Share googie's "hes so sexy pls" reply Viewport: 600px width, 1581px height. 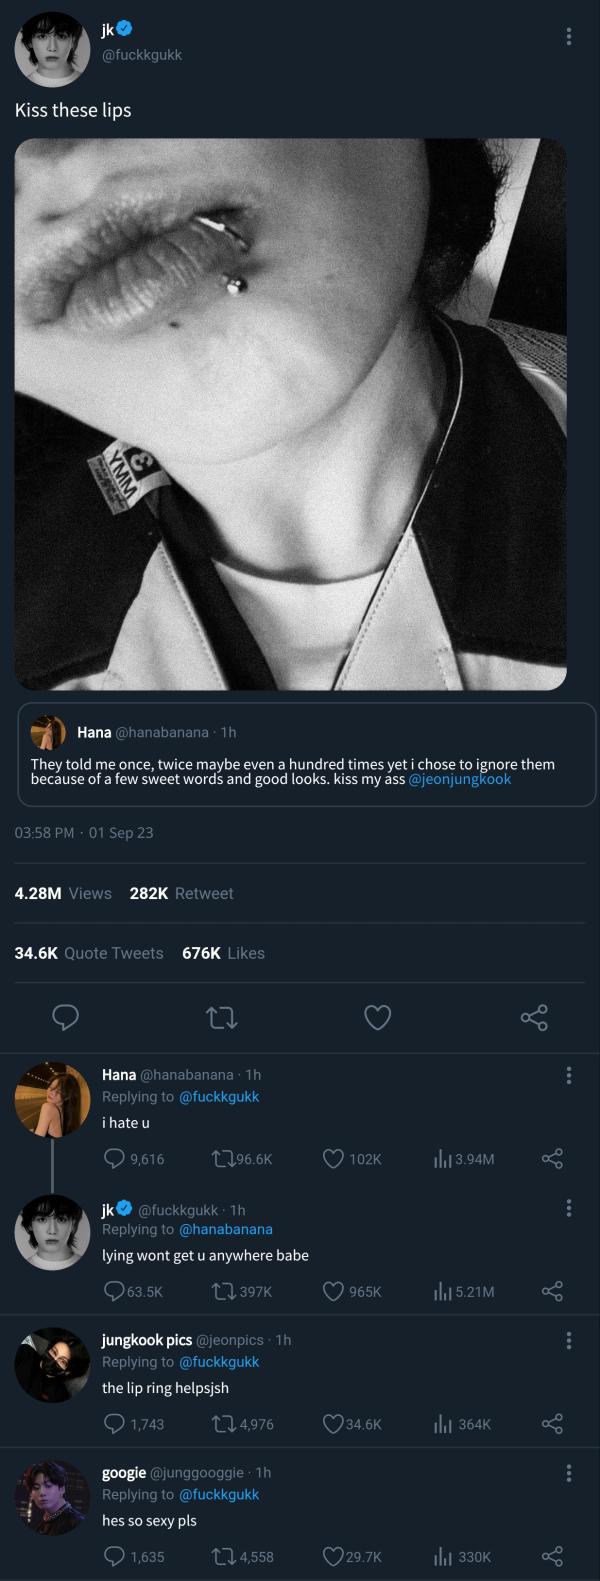[552, 1556]
